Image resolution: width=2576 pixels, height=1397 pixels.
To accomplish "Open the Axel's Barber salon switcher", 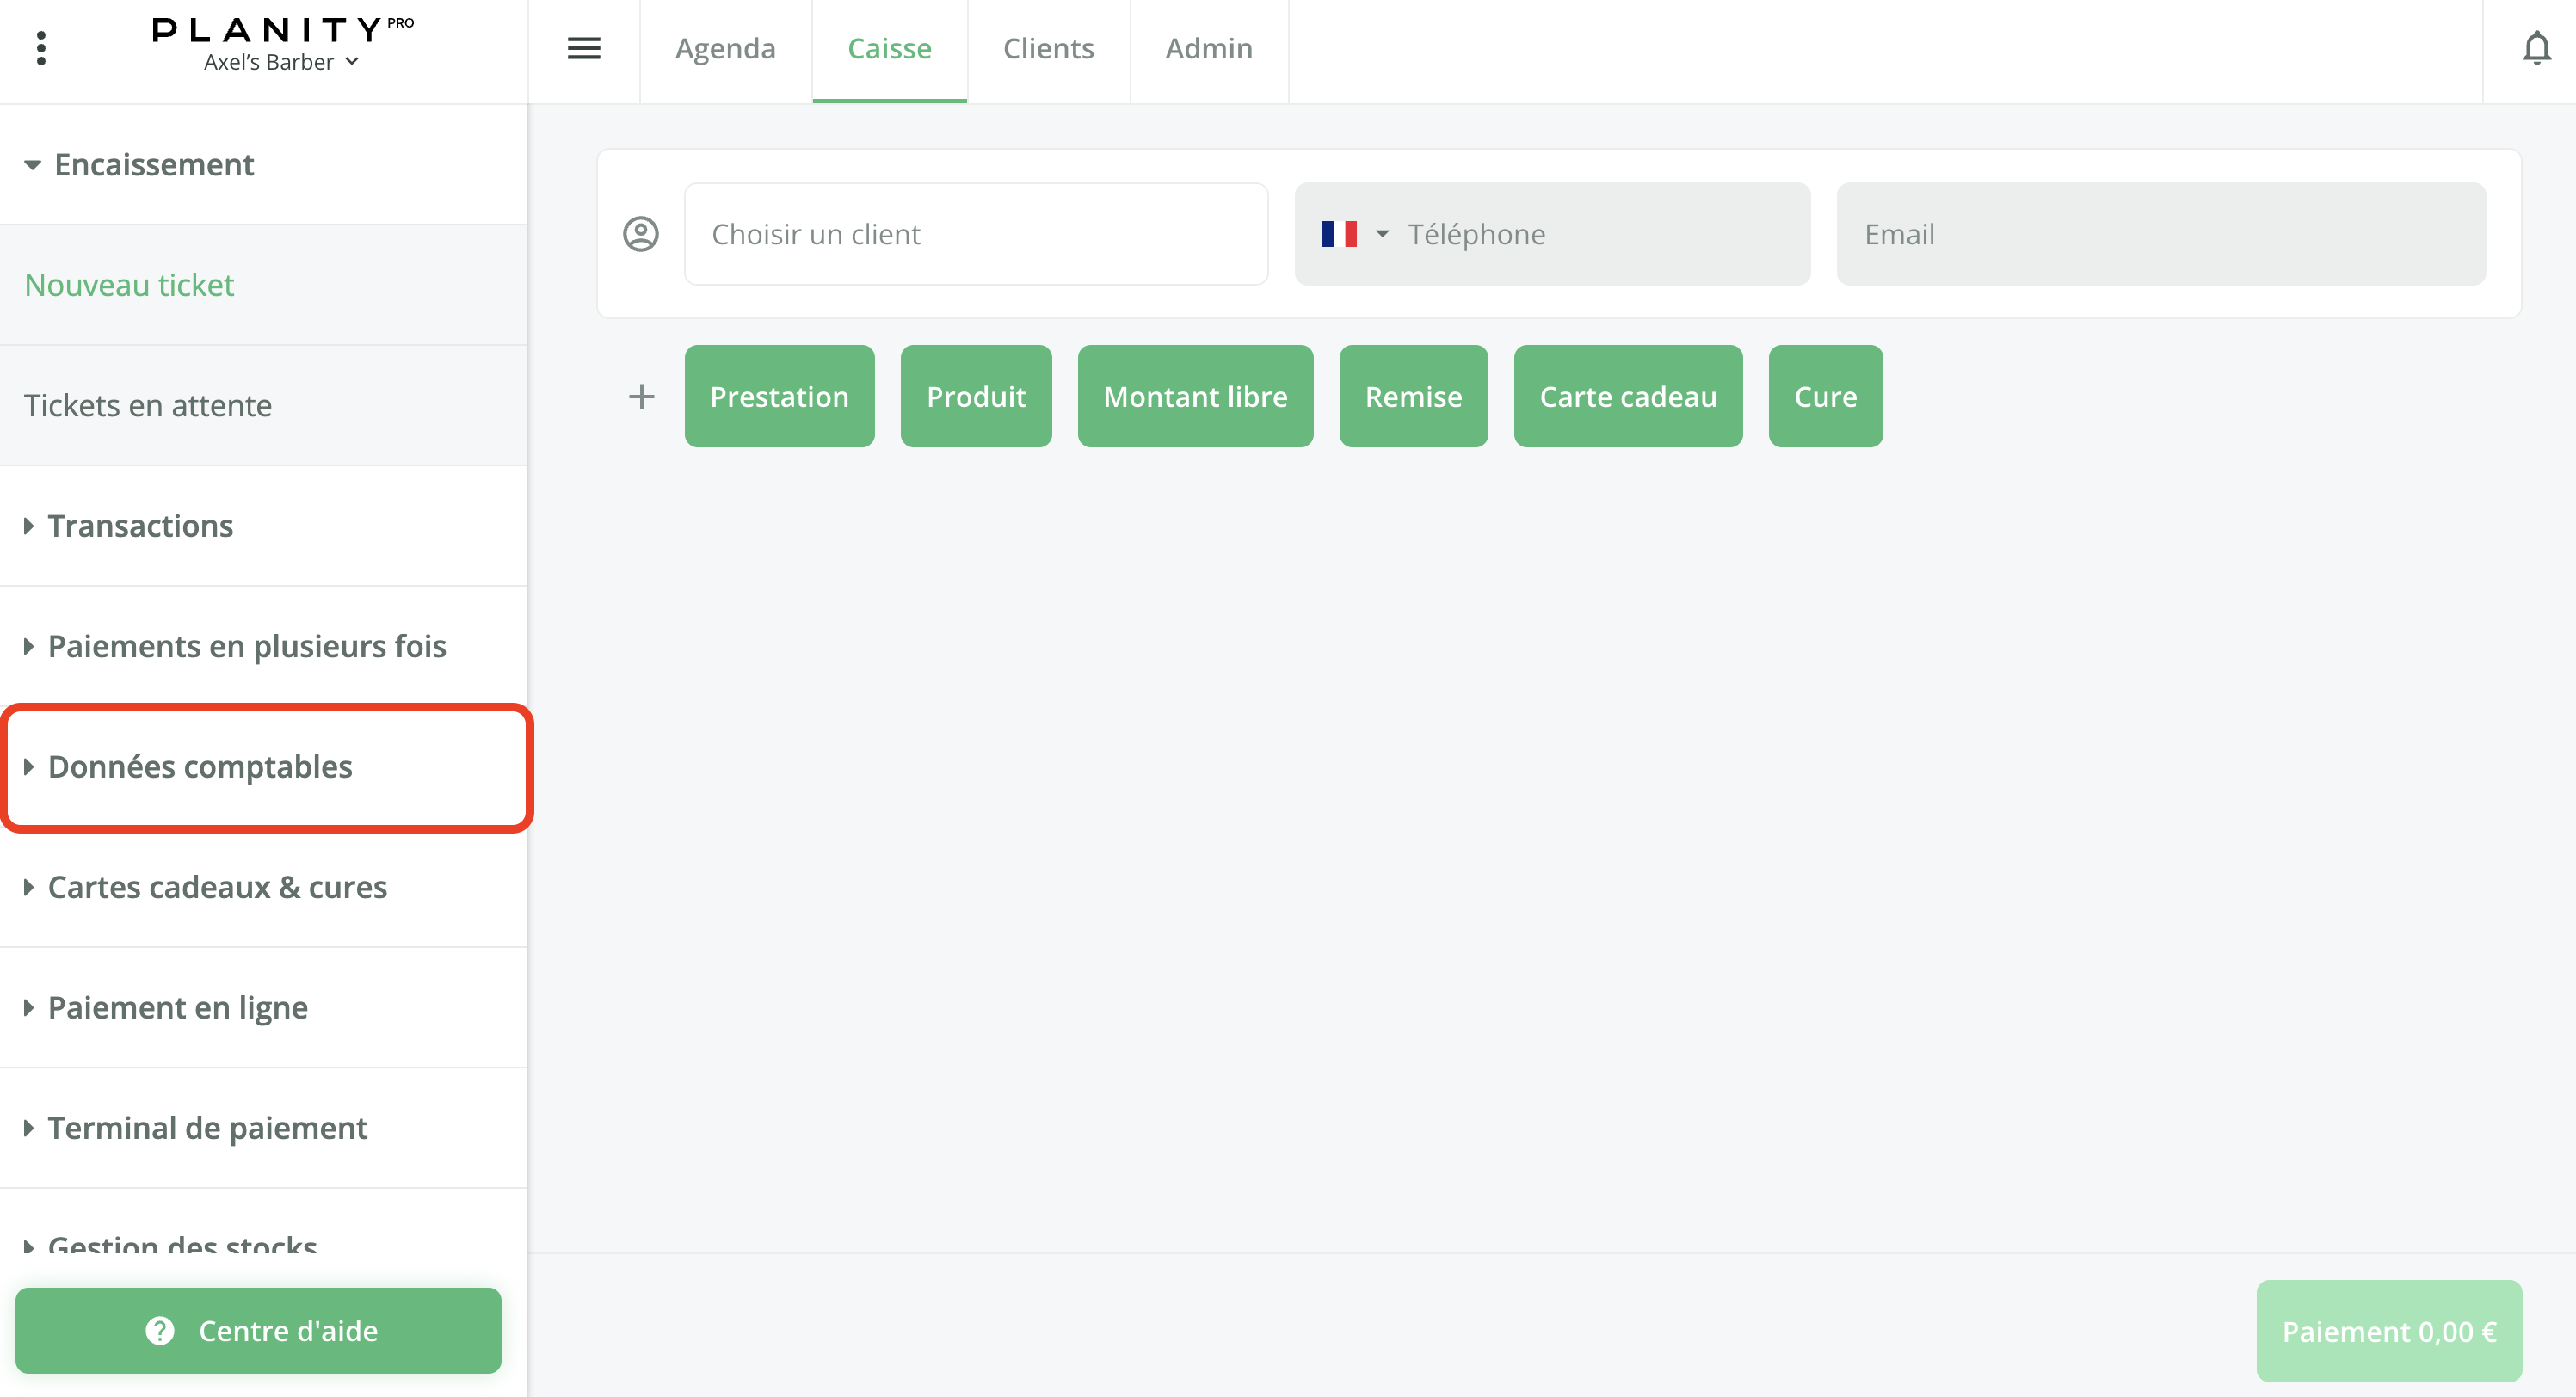I will 280,62.
